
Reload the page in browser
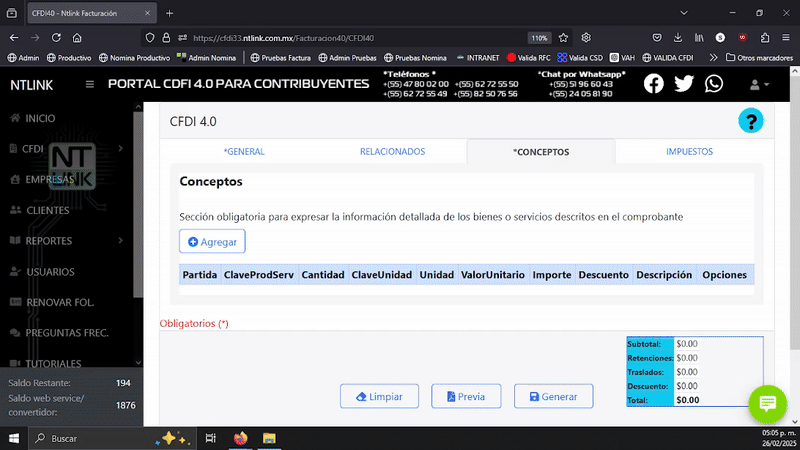click(56, 38)
